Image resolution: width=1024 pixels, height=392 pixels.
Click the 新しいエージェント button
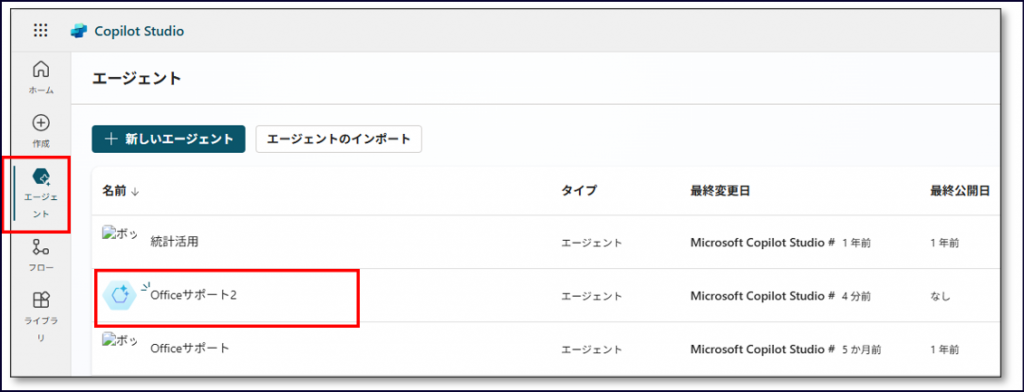pos(168,139)
